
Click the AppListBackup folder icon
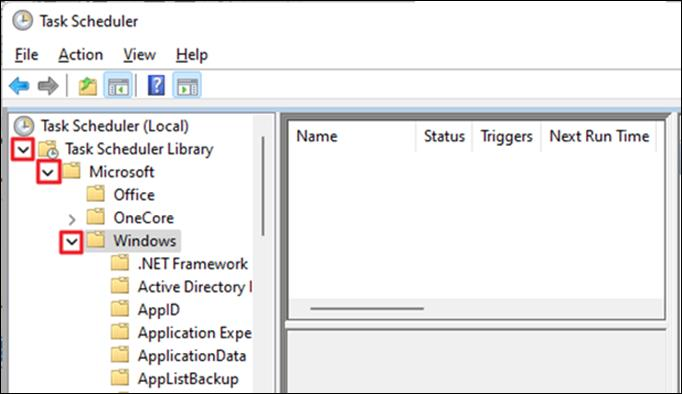[x=120, y=378]
